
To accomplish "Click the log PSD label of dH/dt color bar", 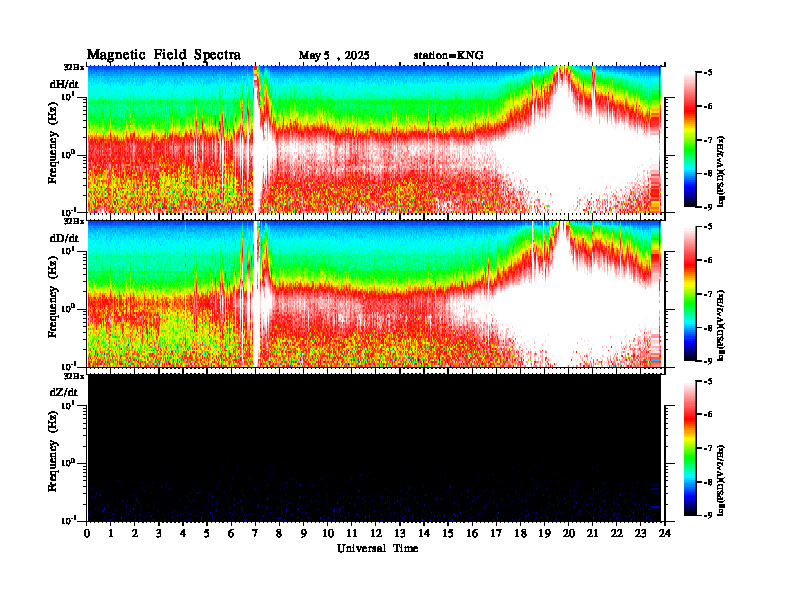I will tap(721, 172).
